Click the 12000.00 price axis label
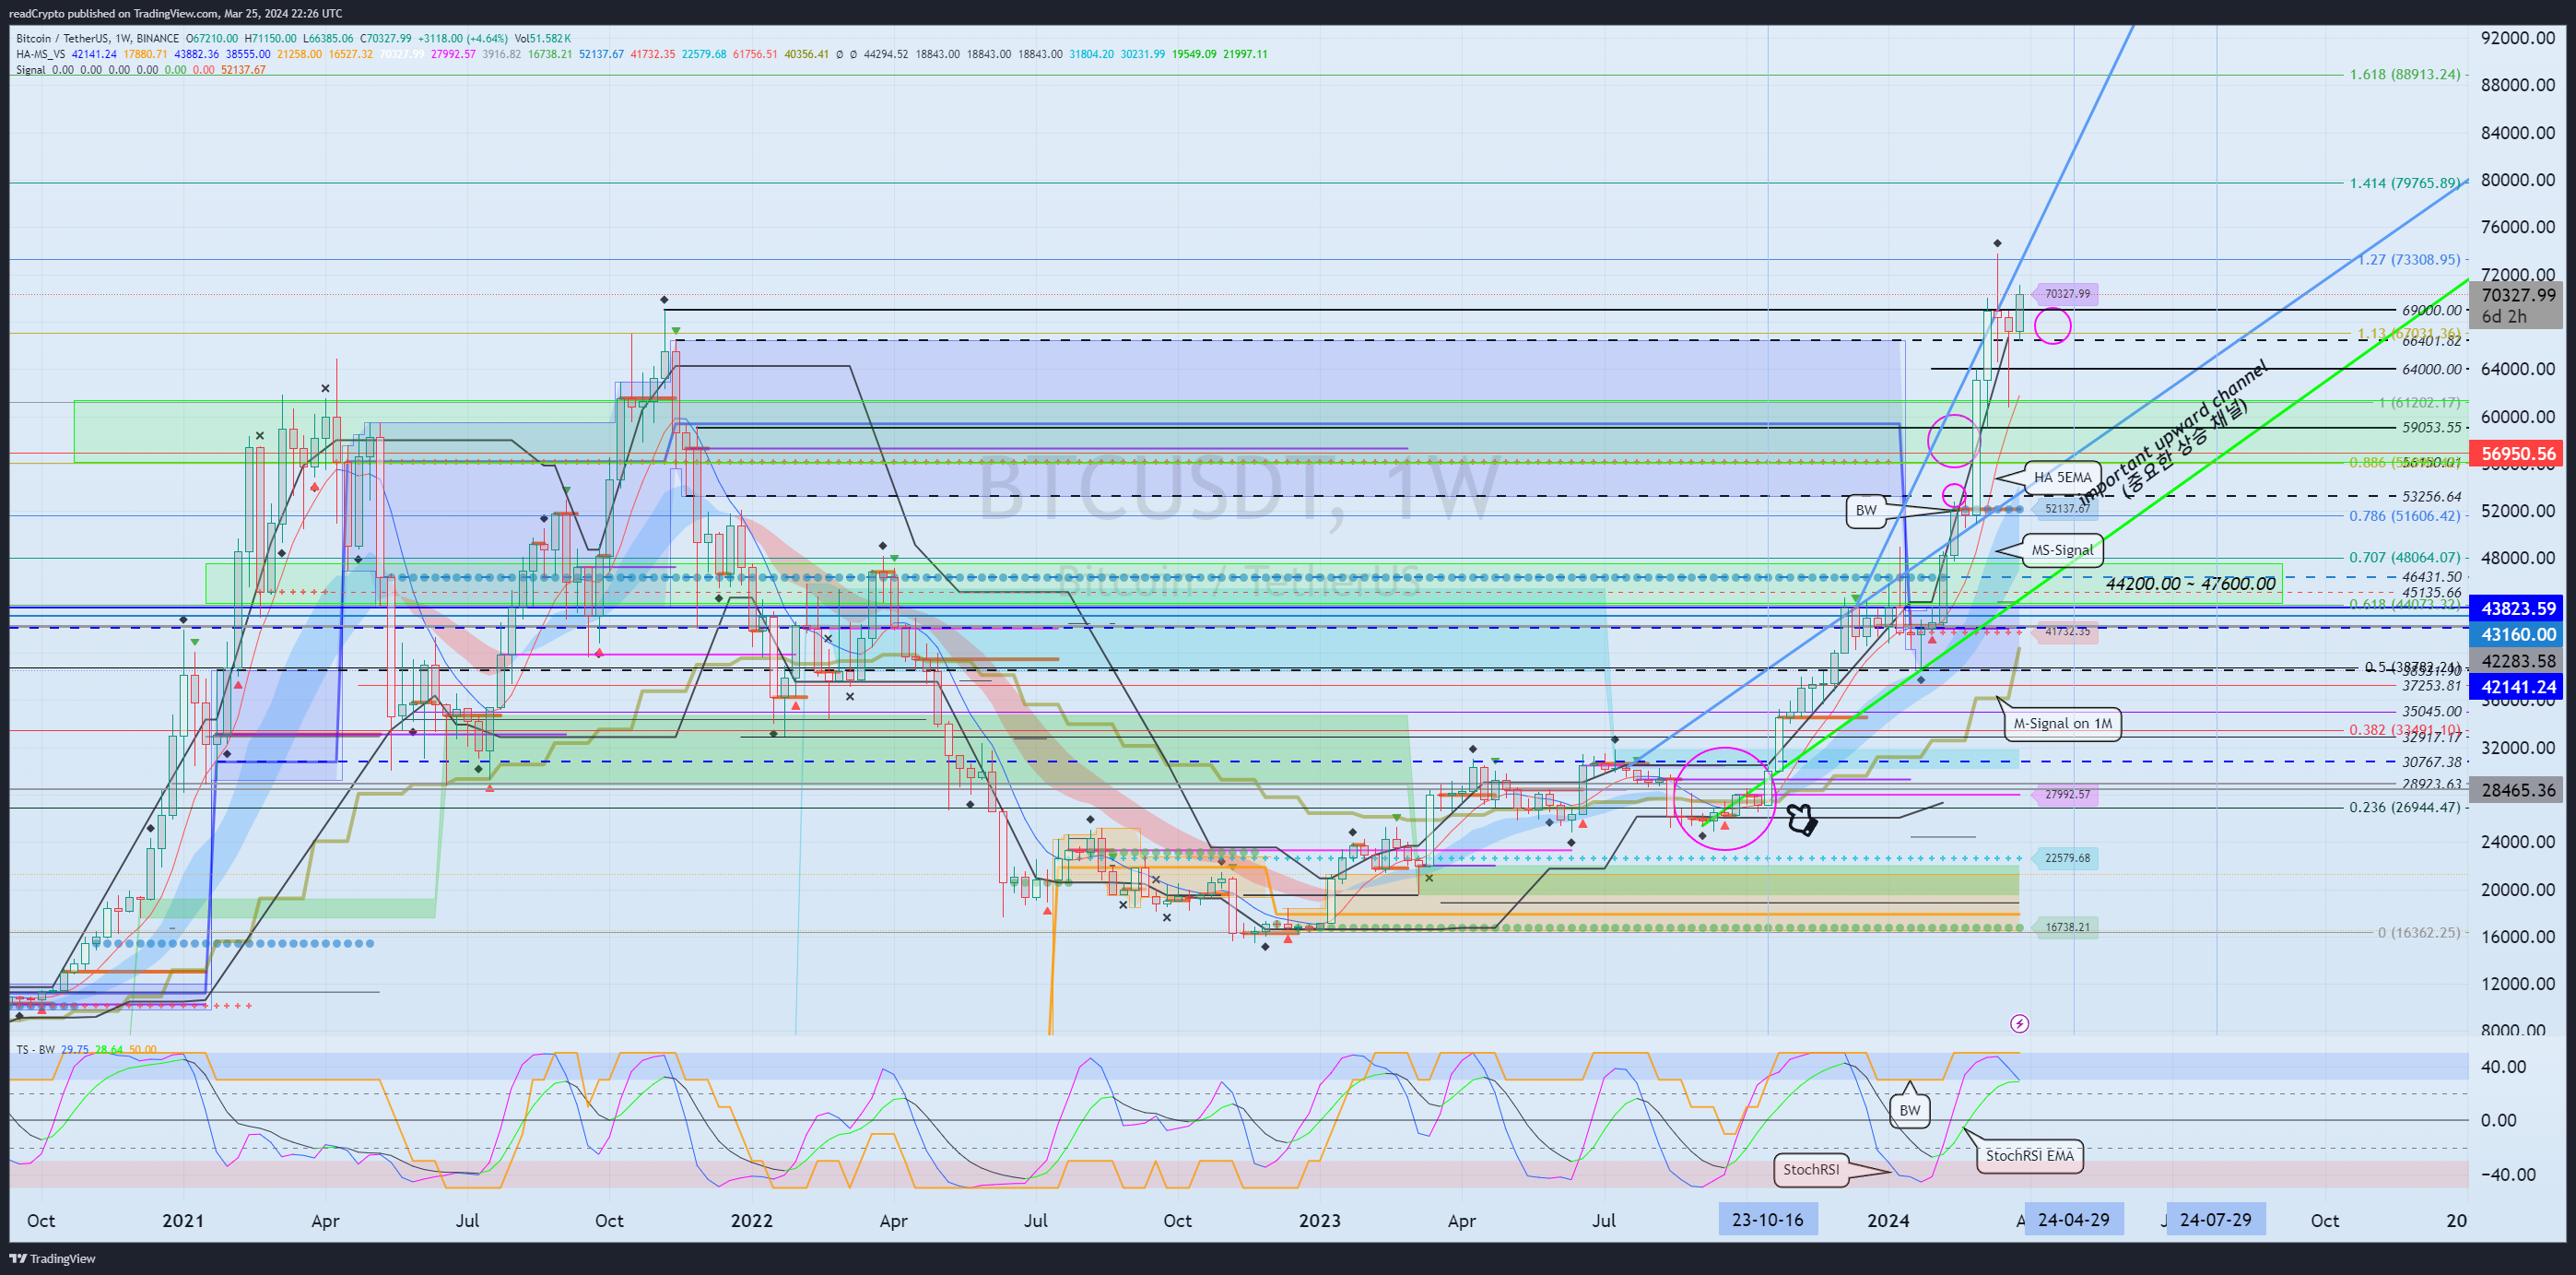Viewport: 2576px width, 1275px height. tap(2517, 983)
